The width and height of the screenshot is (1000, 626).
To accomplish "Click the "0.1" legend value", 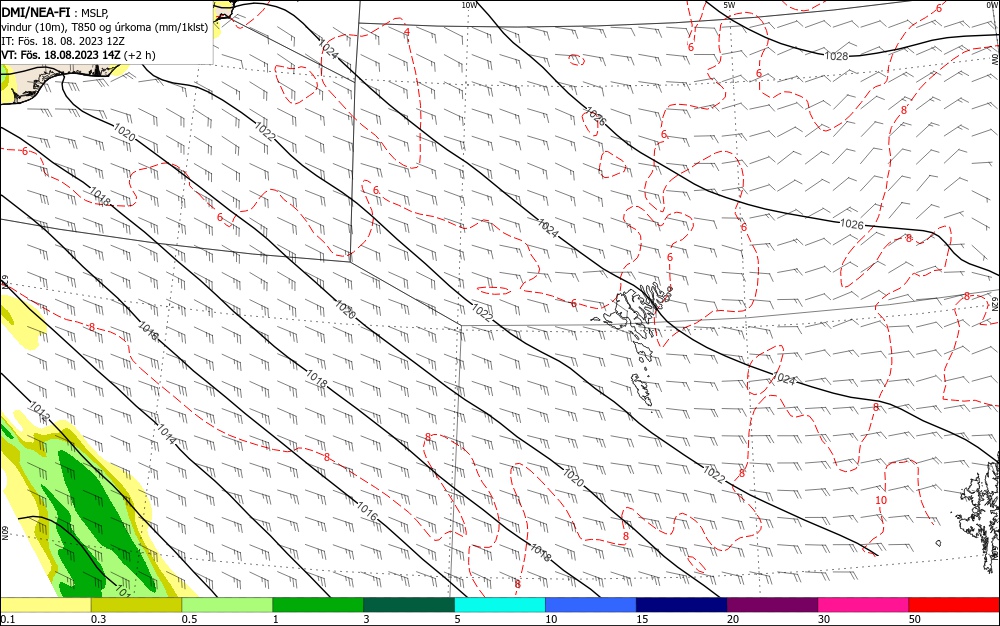I will (8, 619).
